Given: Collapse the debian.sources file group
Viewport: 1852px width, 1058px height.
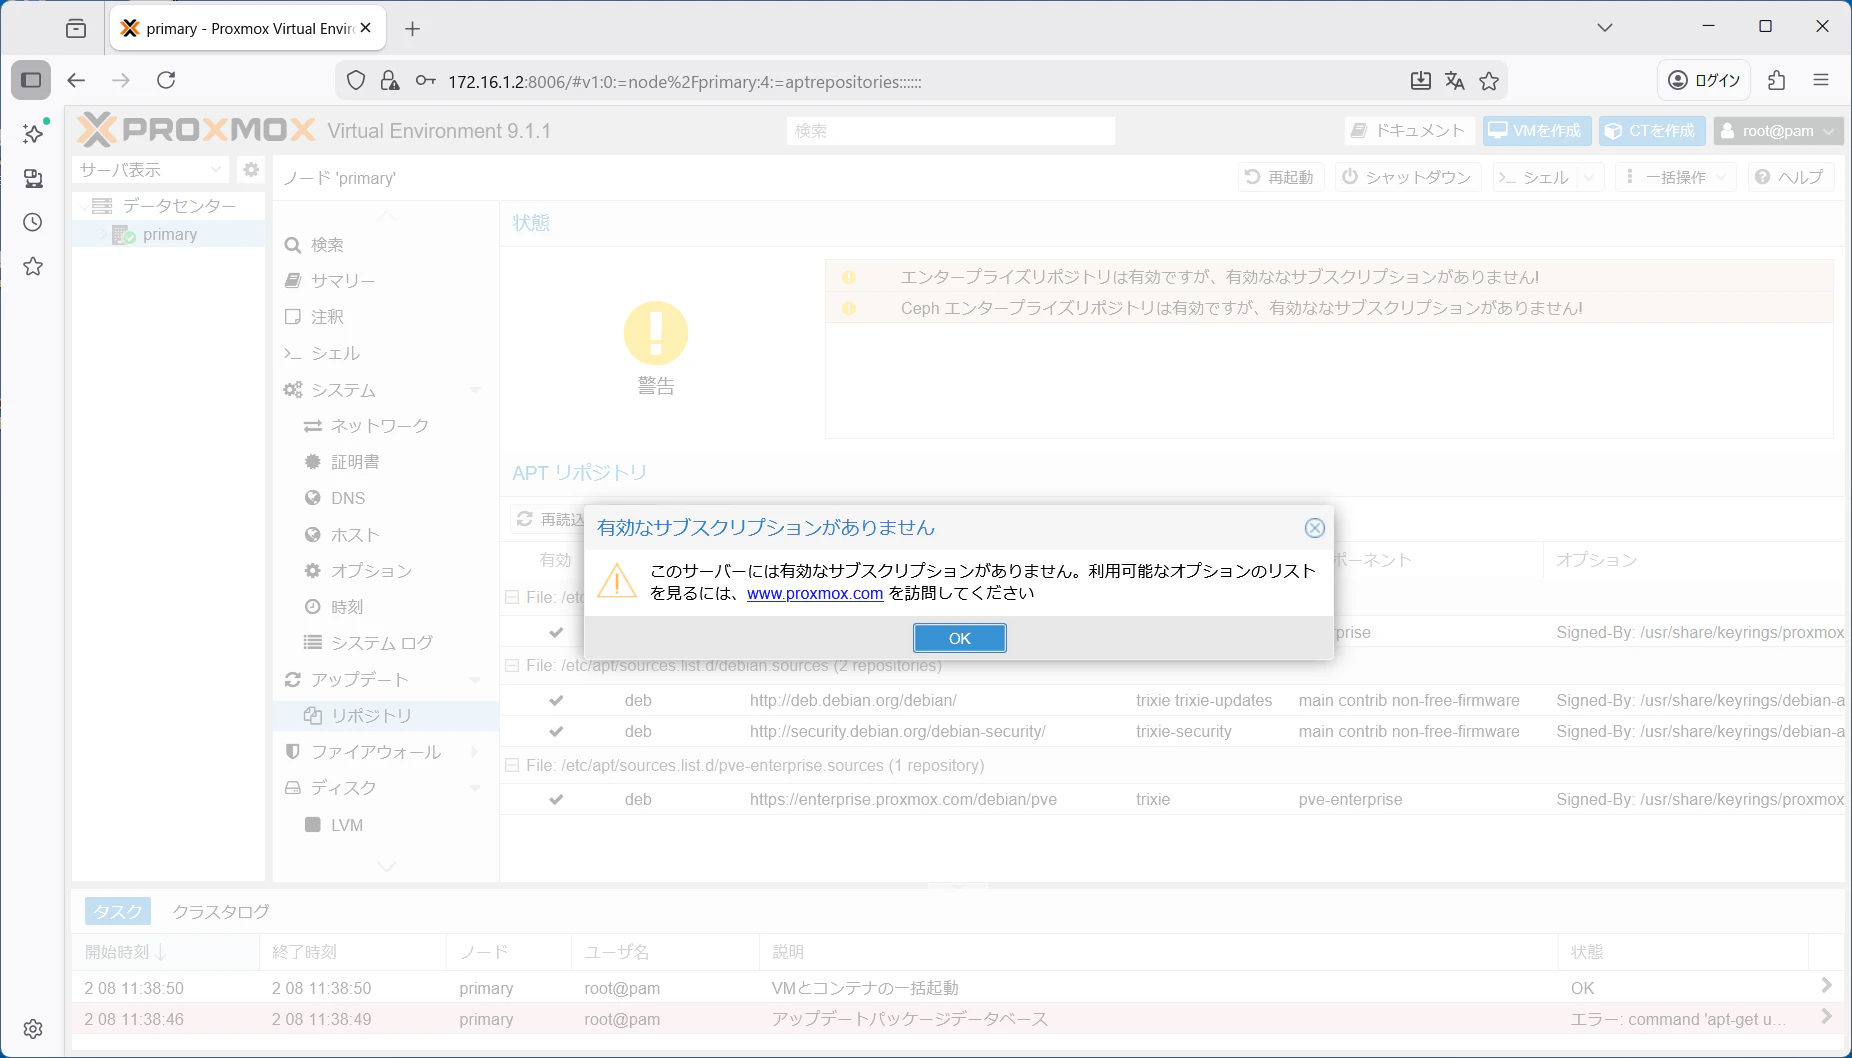Looking at the screenshot, I should click(512, 666).
